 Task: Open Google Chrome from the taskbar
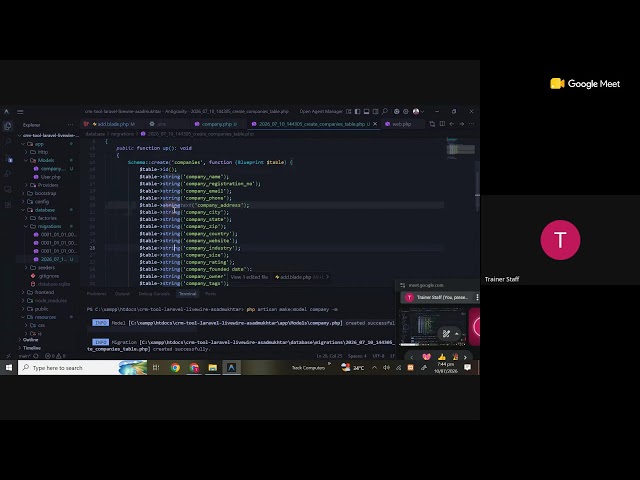(176, 368)
